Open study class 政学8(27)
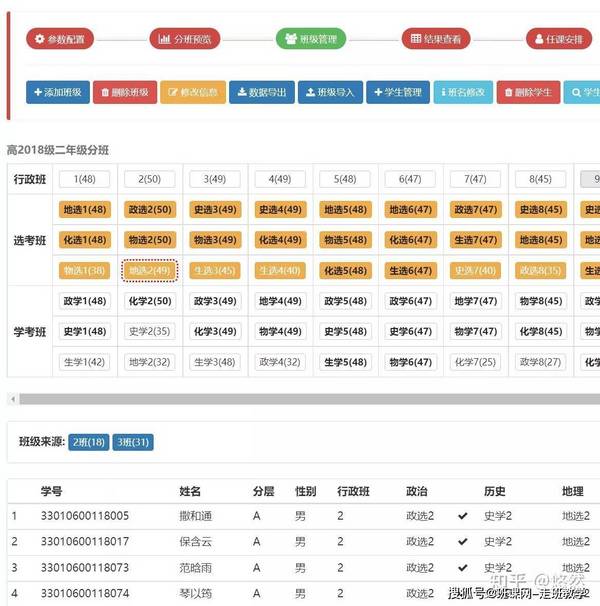Image resolution: width=600 pixels, height=606 pixels. coord(540,362)
